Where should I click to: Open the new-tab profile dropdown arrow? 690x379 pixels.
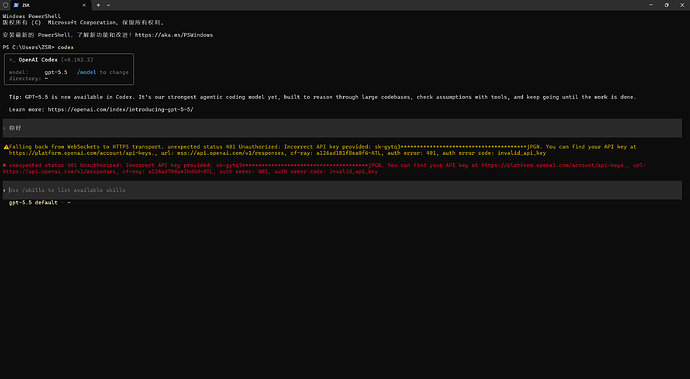tap(108, 5)
